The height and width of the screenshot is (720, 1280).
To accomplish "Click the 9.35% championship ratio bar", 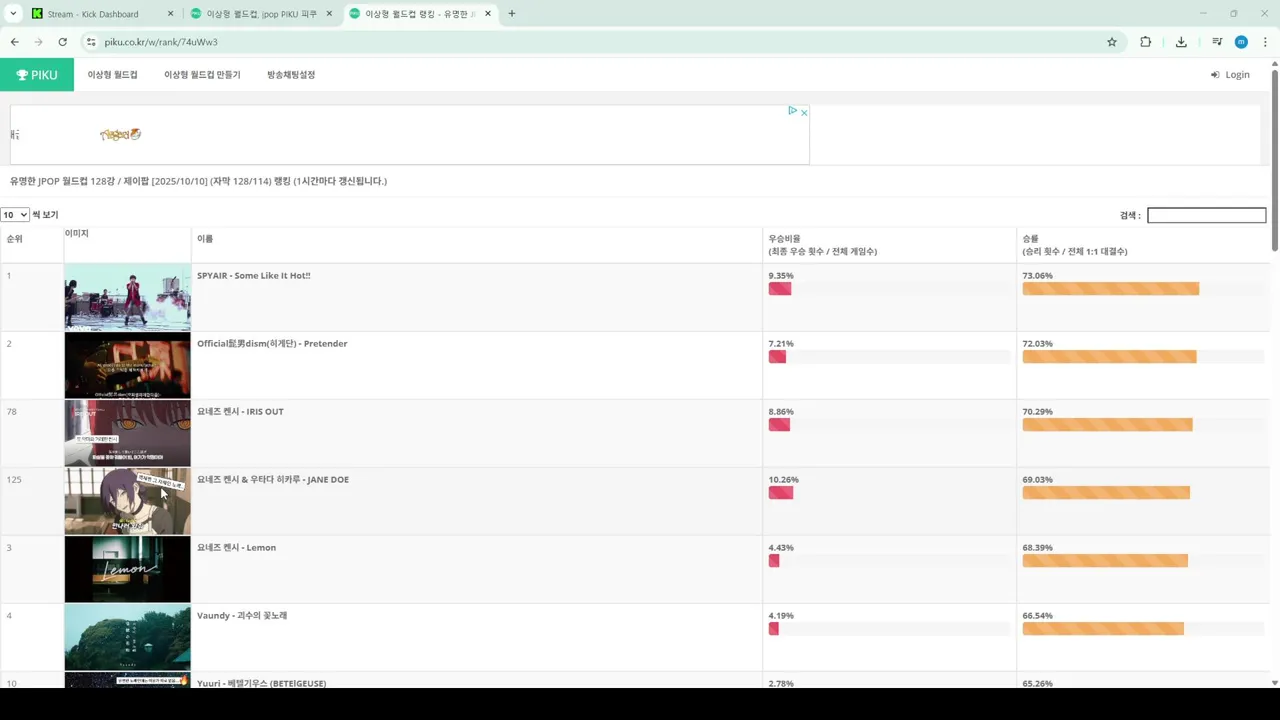I will 780,289.
